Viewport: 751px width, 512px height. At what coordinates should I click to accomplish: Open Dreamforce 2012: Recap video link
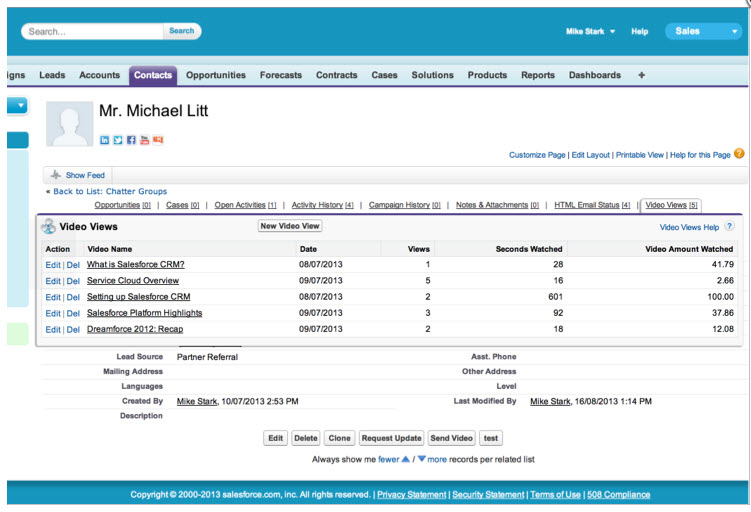pyautogui.click(x=135, y=329)
